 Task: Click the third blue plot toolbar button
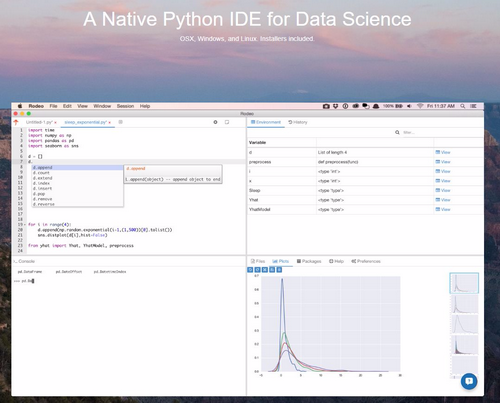point(265,270)
